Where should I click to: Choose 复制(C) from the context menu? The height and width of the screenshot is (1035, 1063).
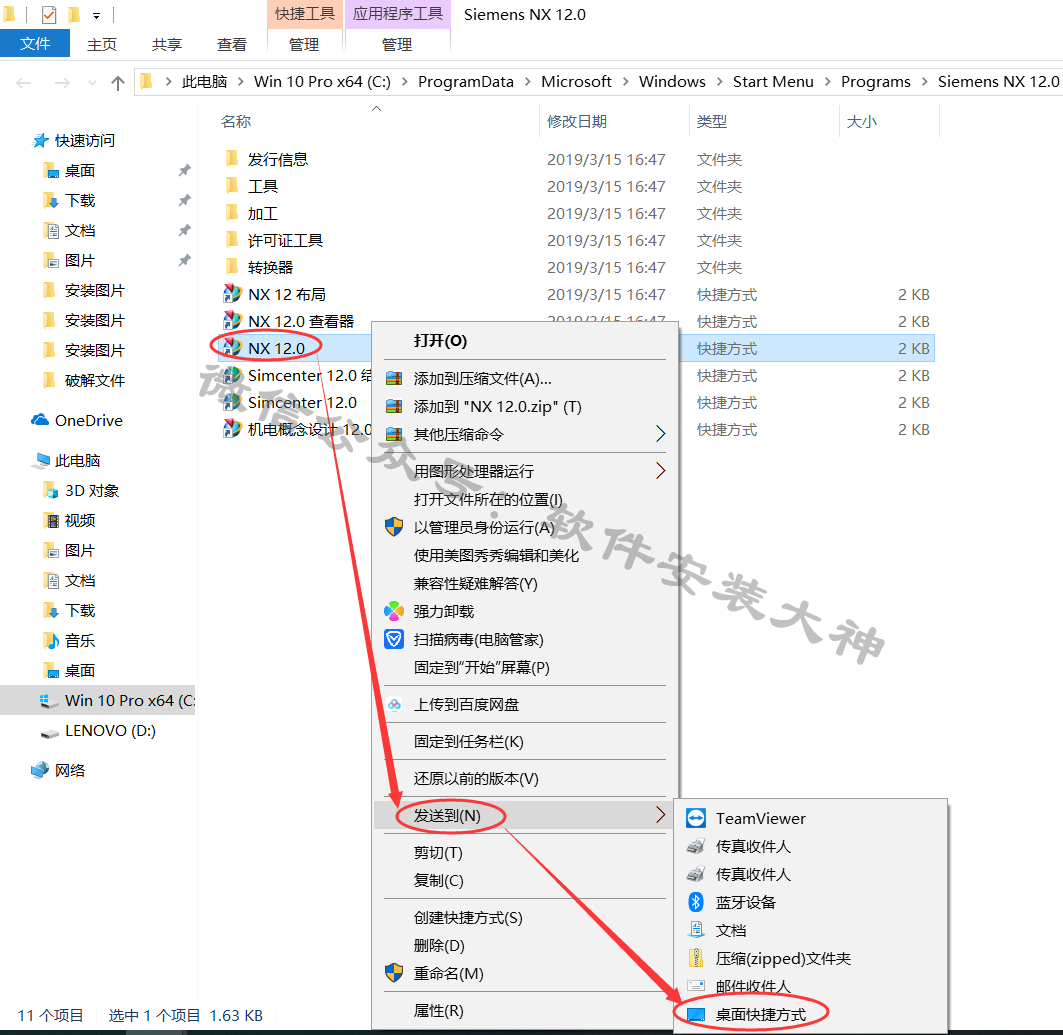coord(525,880)
